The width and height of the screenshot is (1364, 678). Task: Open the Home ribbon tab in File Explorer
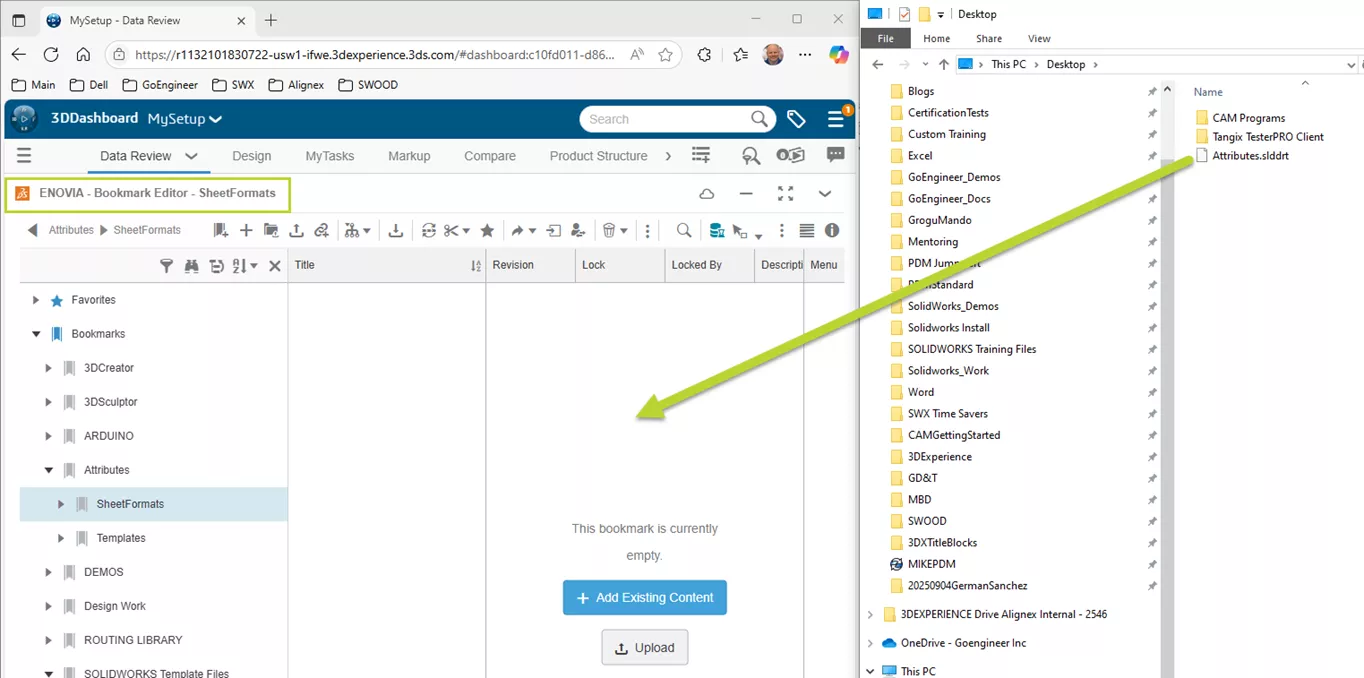pyautogui.click(x=935, y=38)
